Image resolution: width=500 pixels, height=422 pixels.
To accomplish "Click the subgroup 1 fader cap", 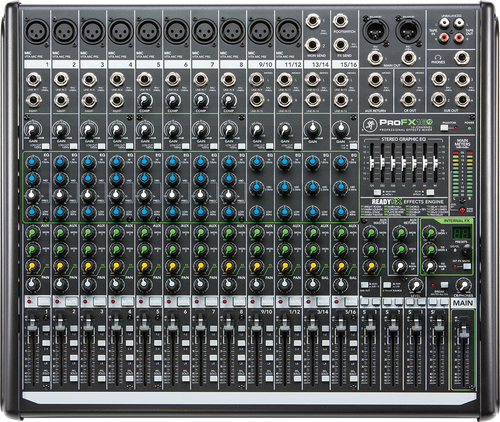I will 370,325.
